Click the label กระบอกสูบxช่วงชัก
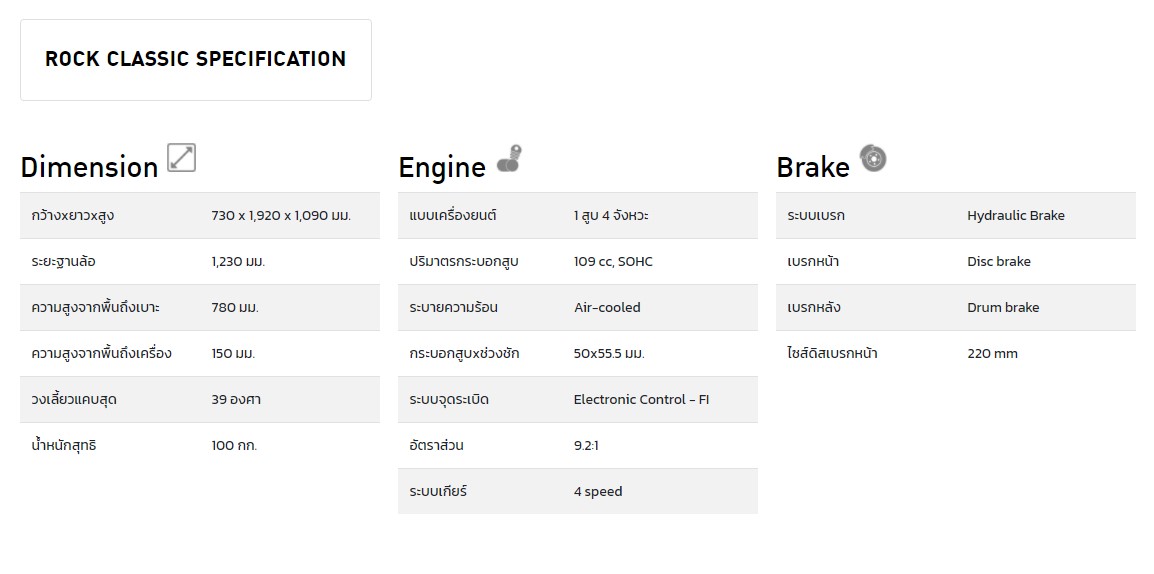 click(464, 353)
